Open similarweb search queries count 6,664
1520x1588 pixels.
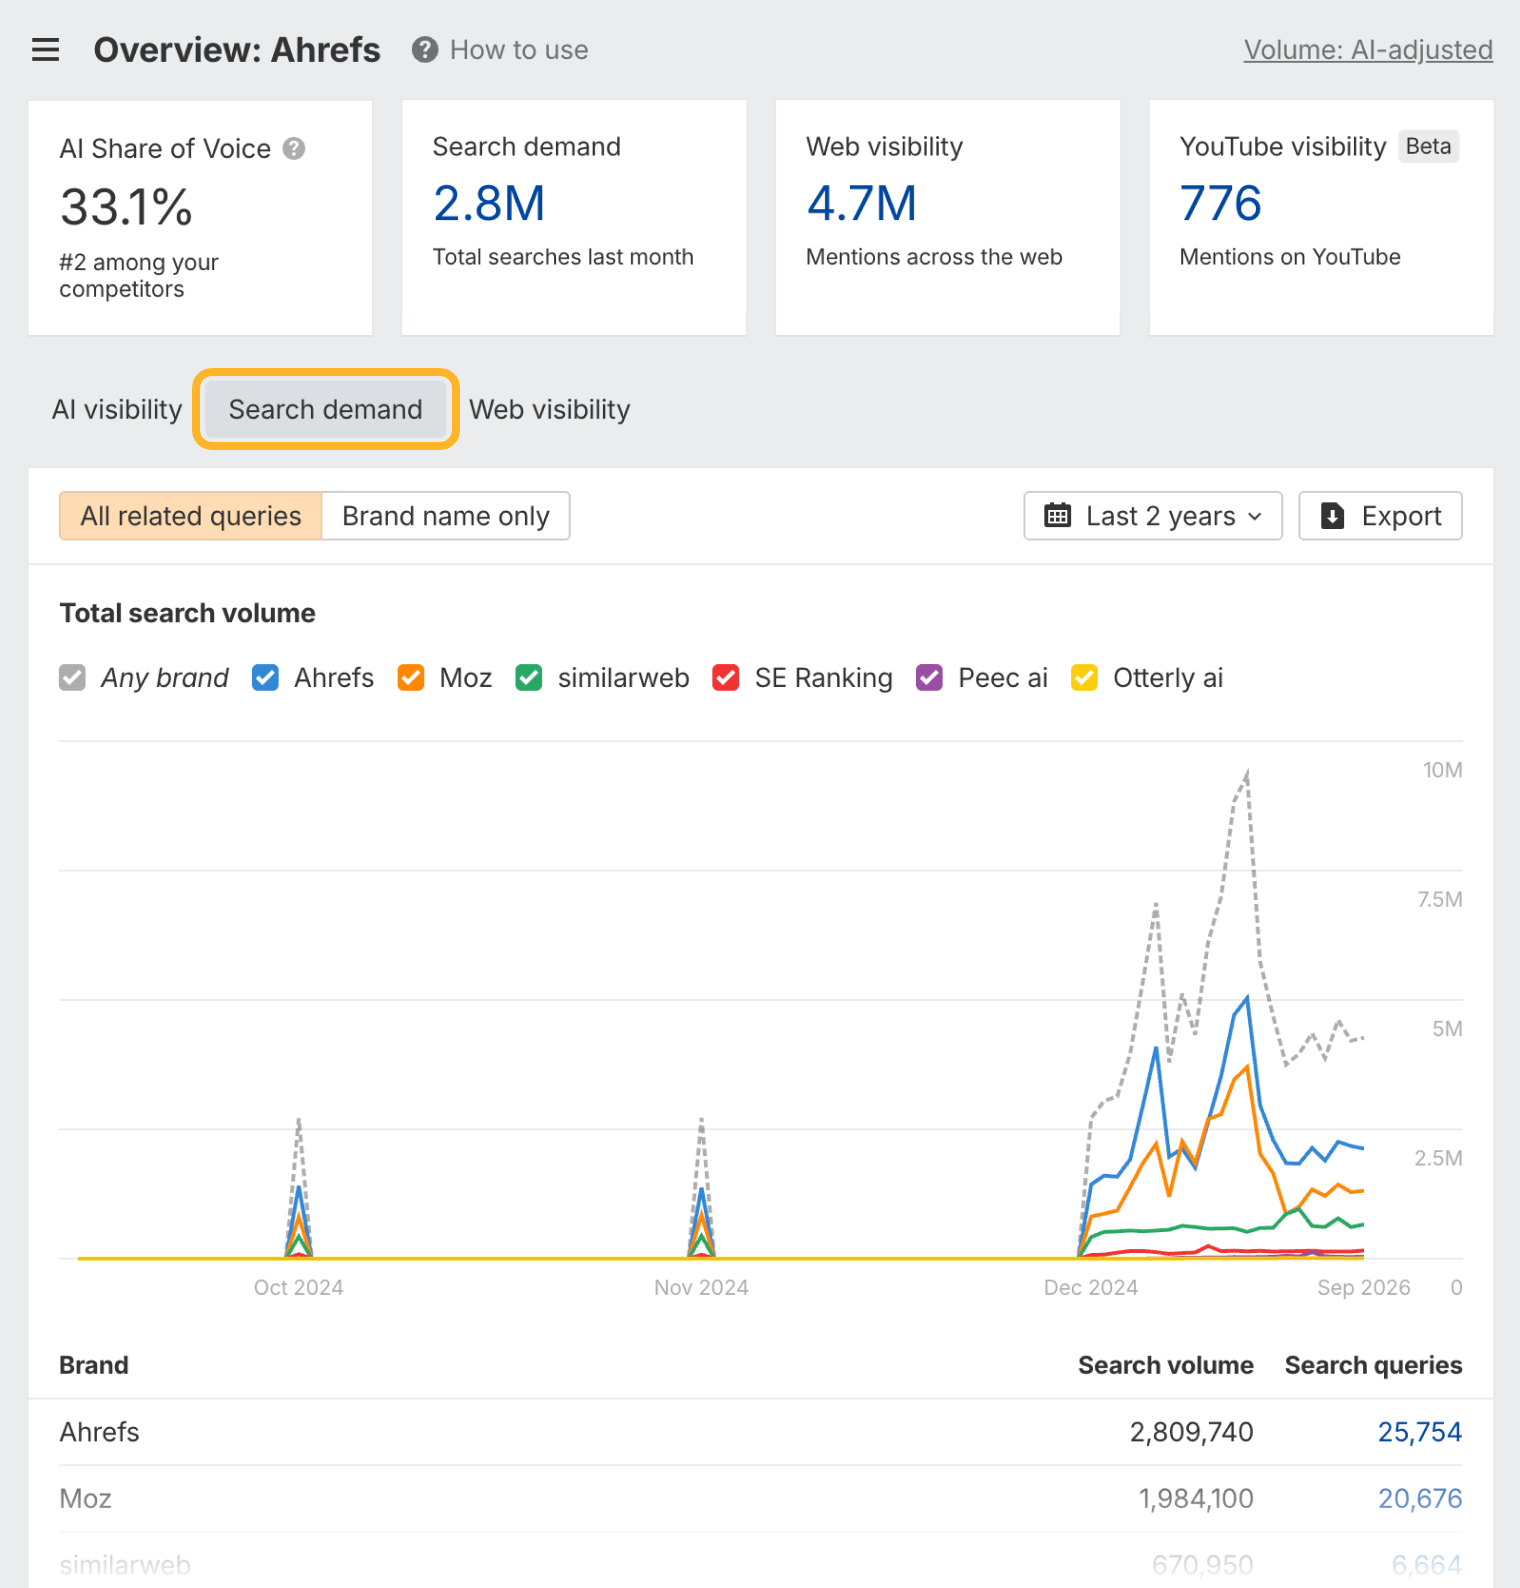pyautogui.click(x=1427, y=1565)
